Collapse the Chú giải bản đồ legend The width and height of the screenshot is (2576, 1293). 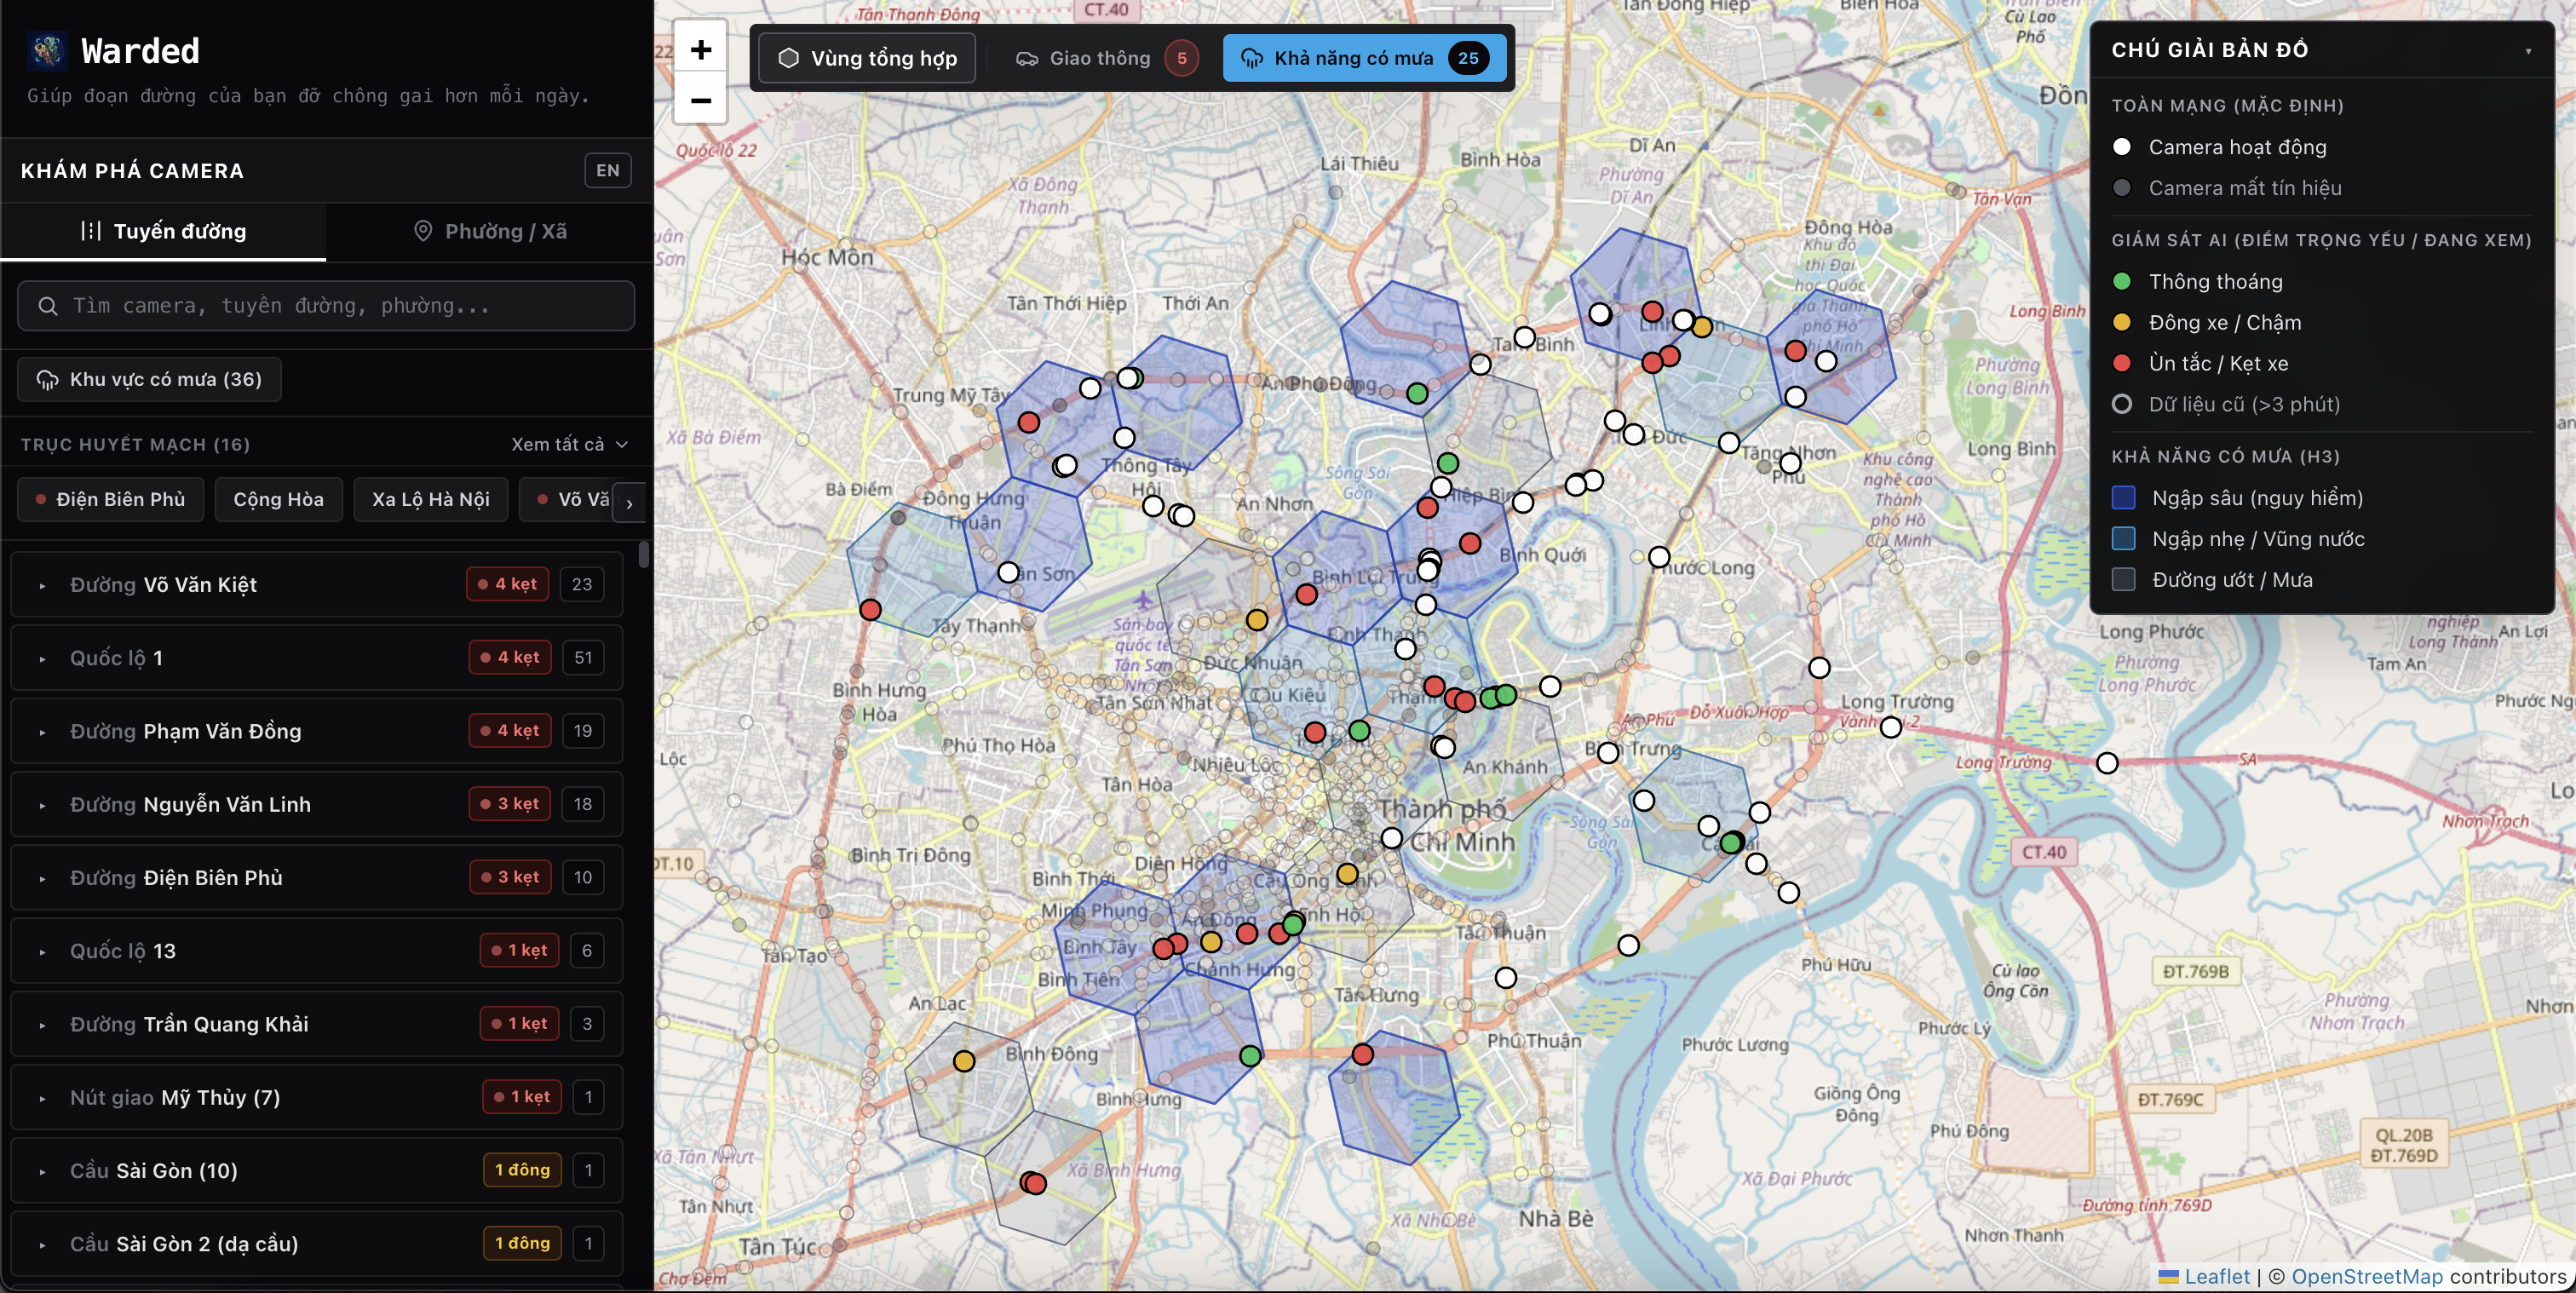point(2528,50)
